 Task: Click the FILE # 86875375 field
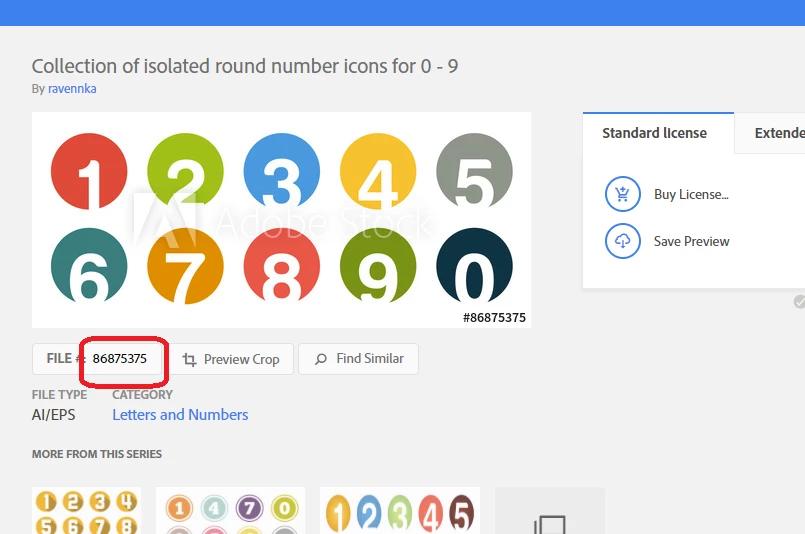[99, 359]
